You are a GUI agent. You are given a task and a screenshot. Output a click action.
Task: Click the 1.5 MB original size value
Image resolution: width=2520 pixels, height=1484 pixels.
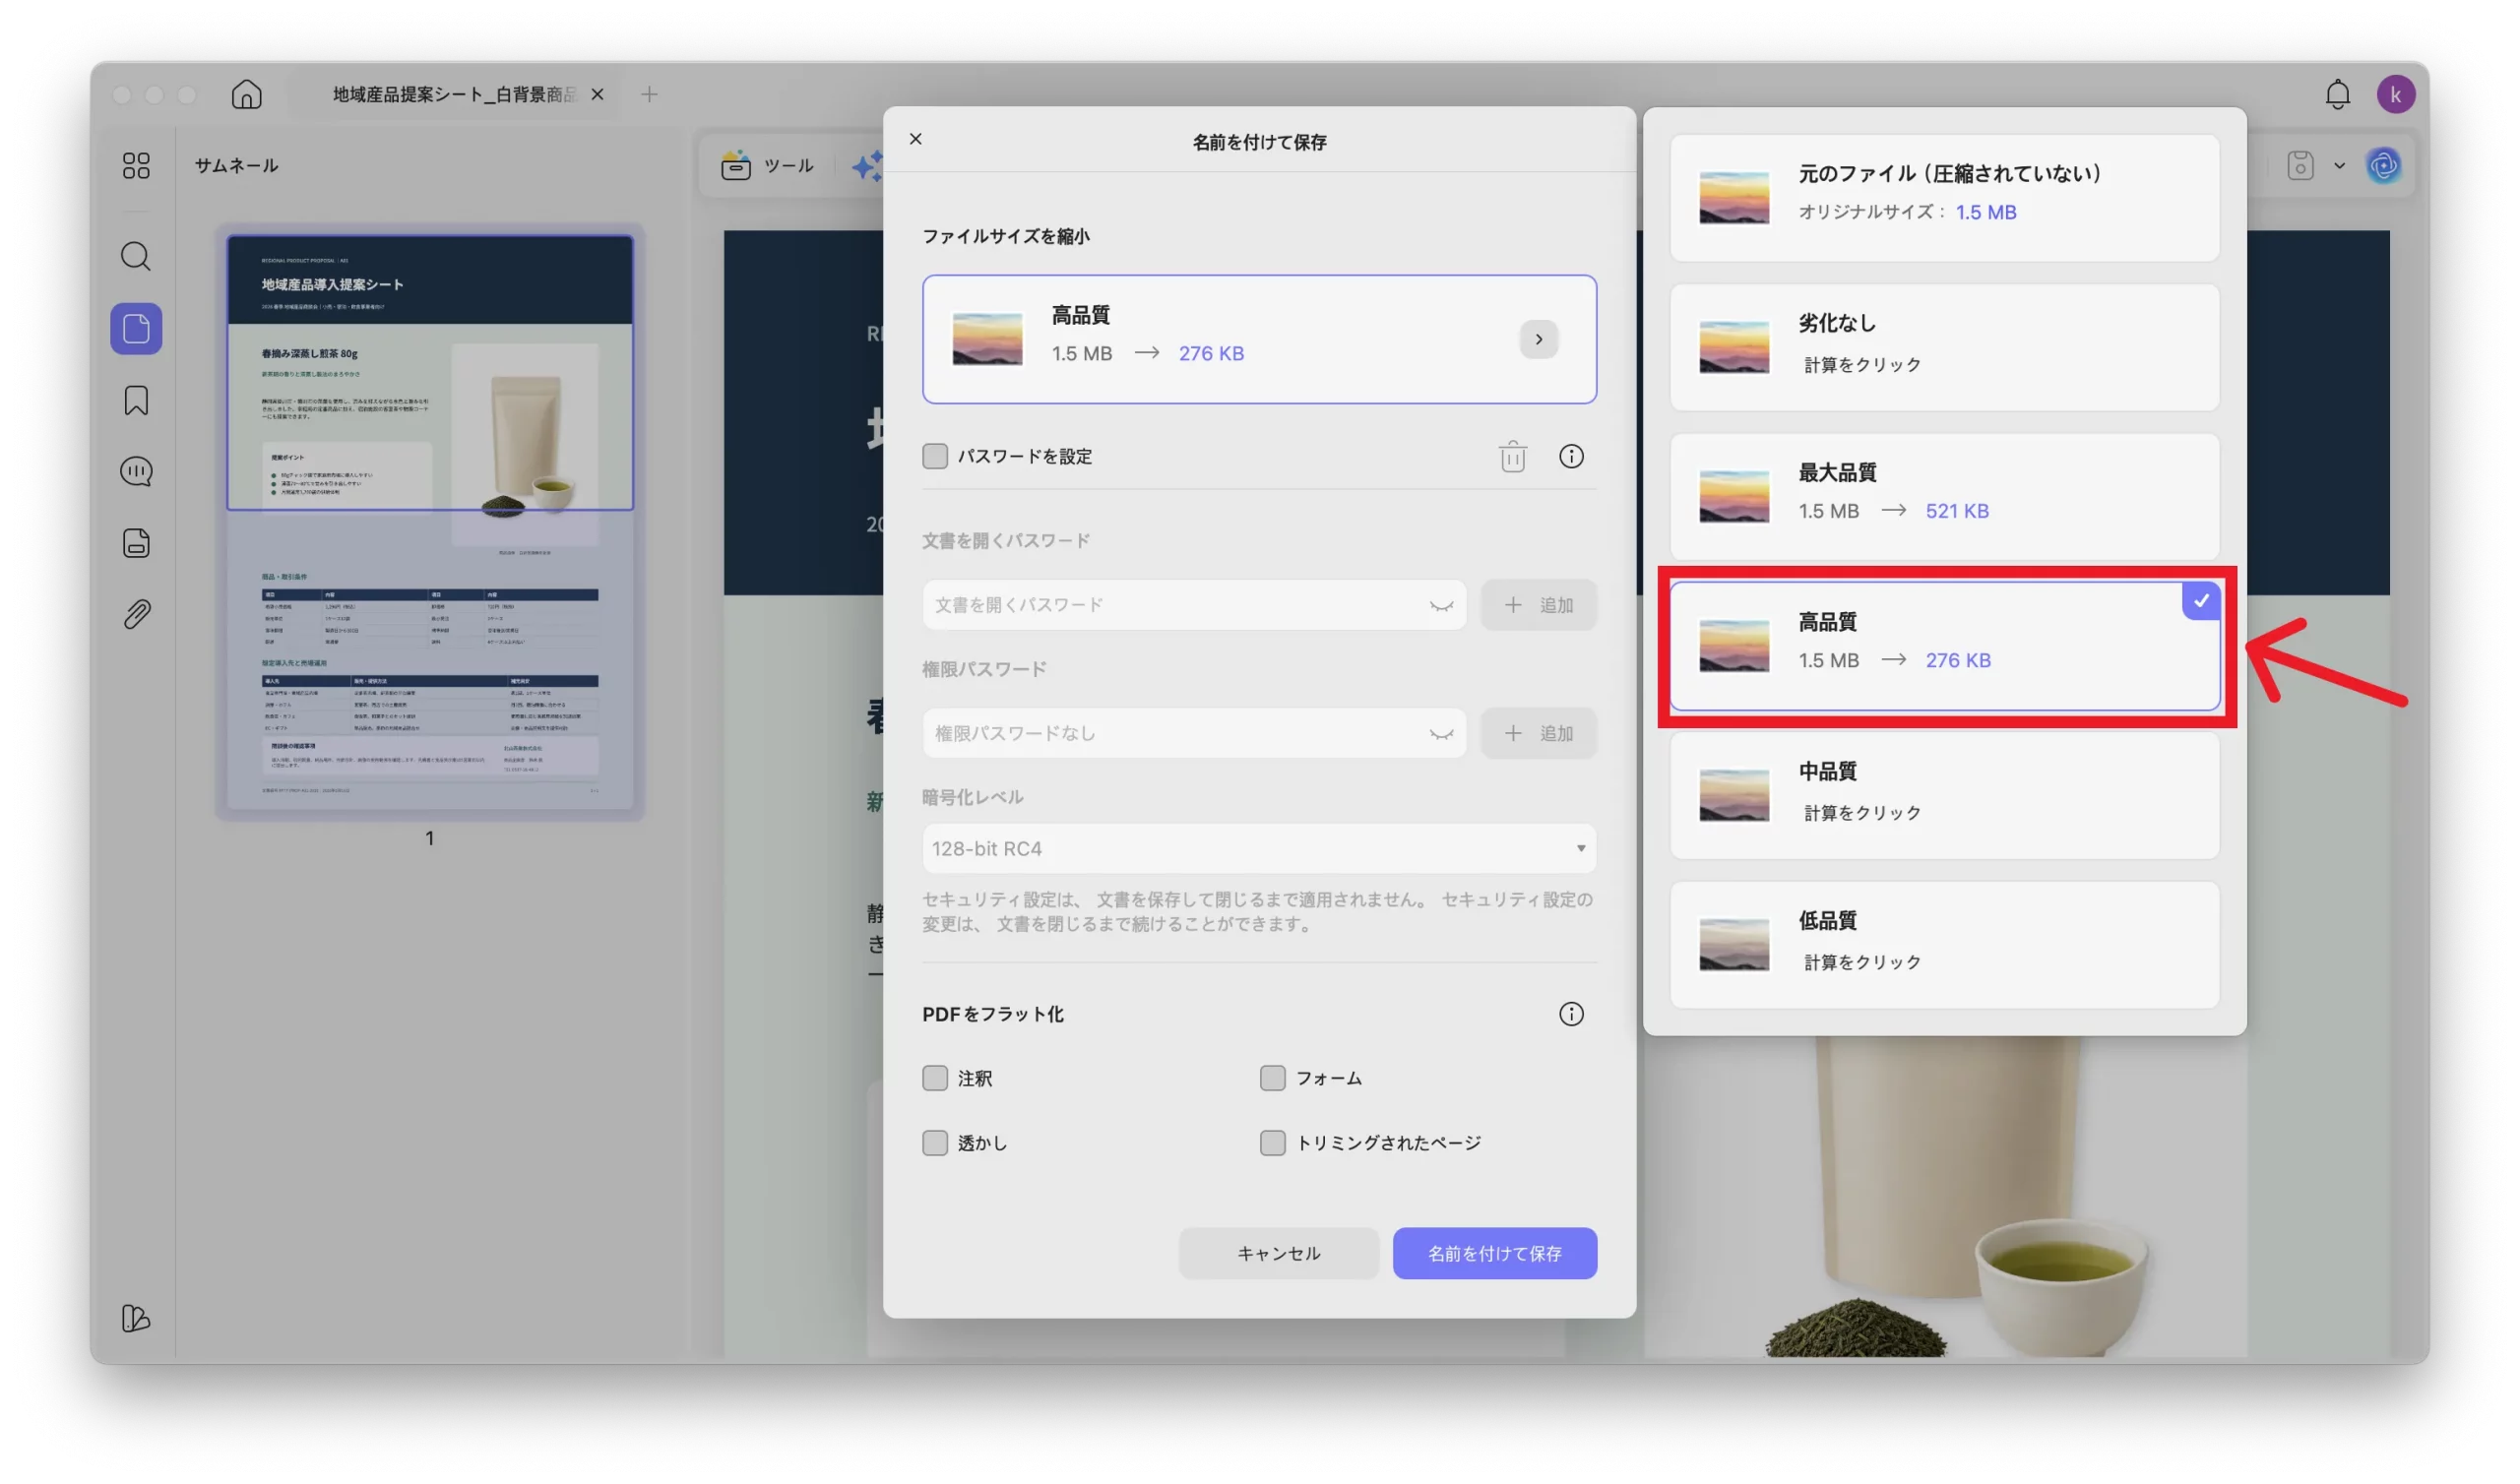click(x=1985, y=212)
